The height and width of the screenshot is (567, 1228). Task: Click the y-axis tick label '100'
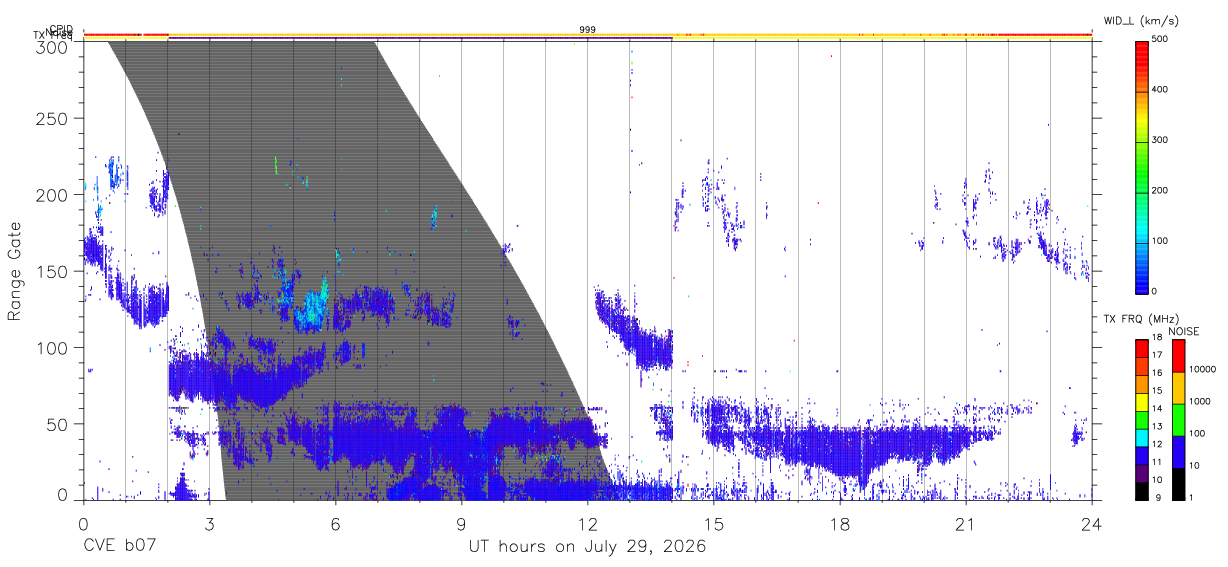point(53,348)
